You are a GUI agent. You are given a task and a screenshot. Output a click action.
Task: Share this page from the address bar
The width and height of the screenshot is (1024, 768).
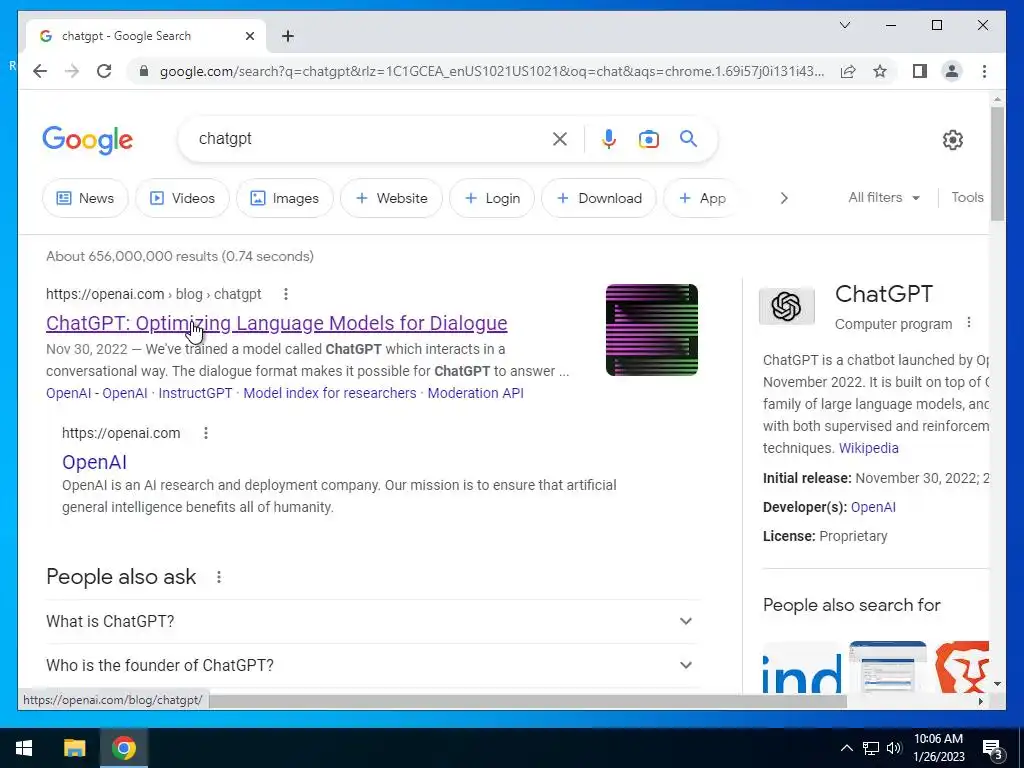tap(848, 71)
